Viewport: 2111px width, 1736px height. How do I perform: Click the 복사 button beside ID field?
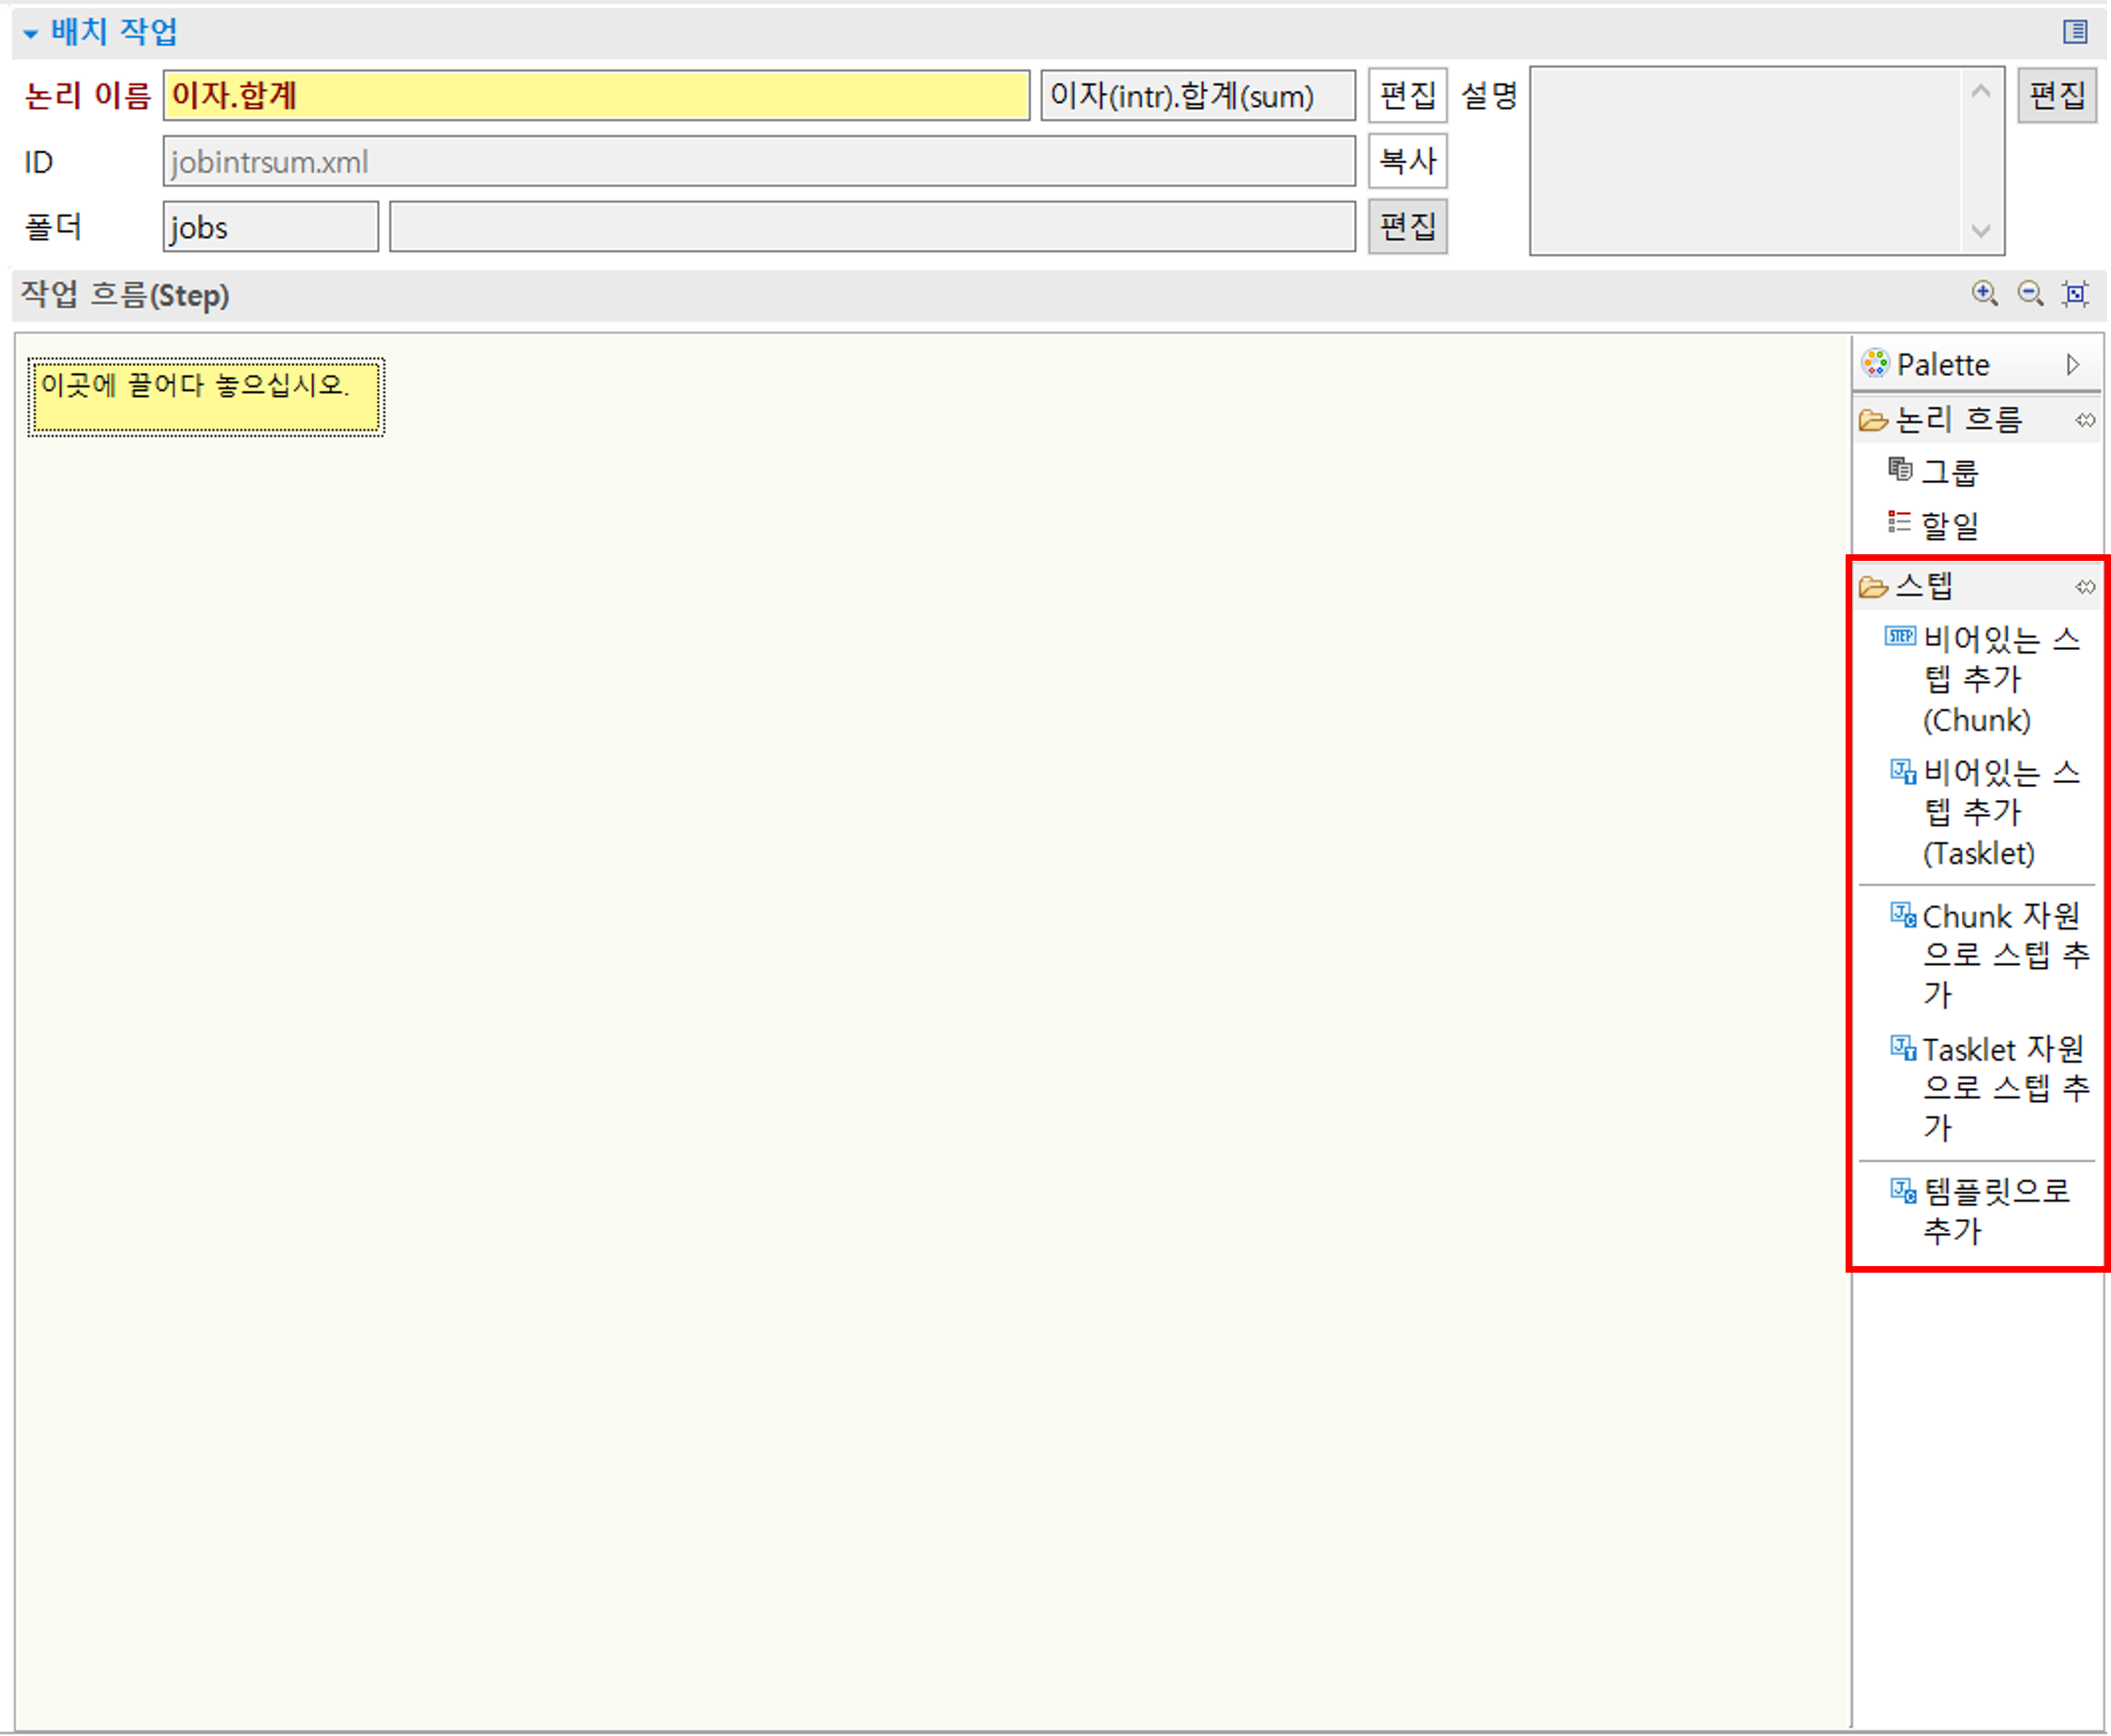pos(1406,161)
